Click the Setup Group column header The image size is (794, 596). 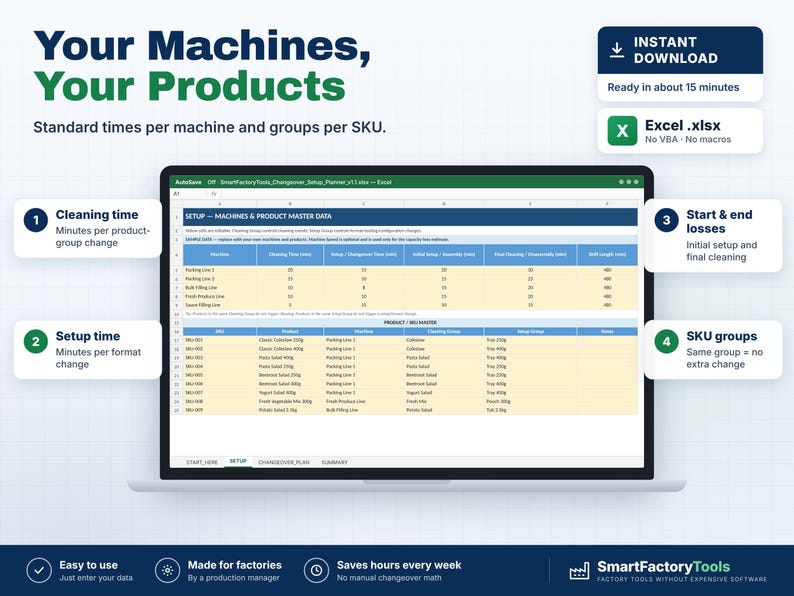point(530,332)
